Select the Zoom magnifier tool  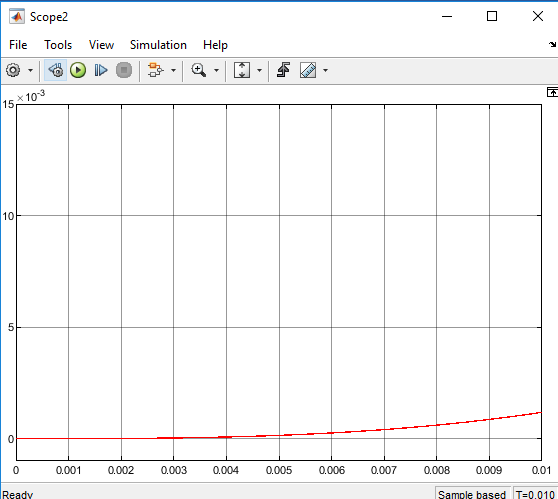coord(199,70)
